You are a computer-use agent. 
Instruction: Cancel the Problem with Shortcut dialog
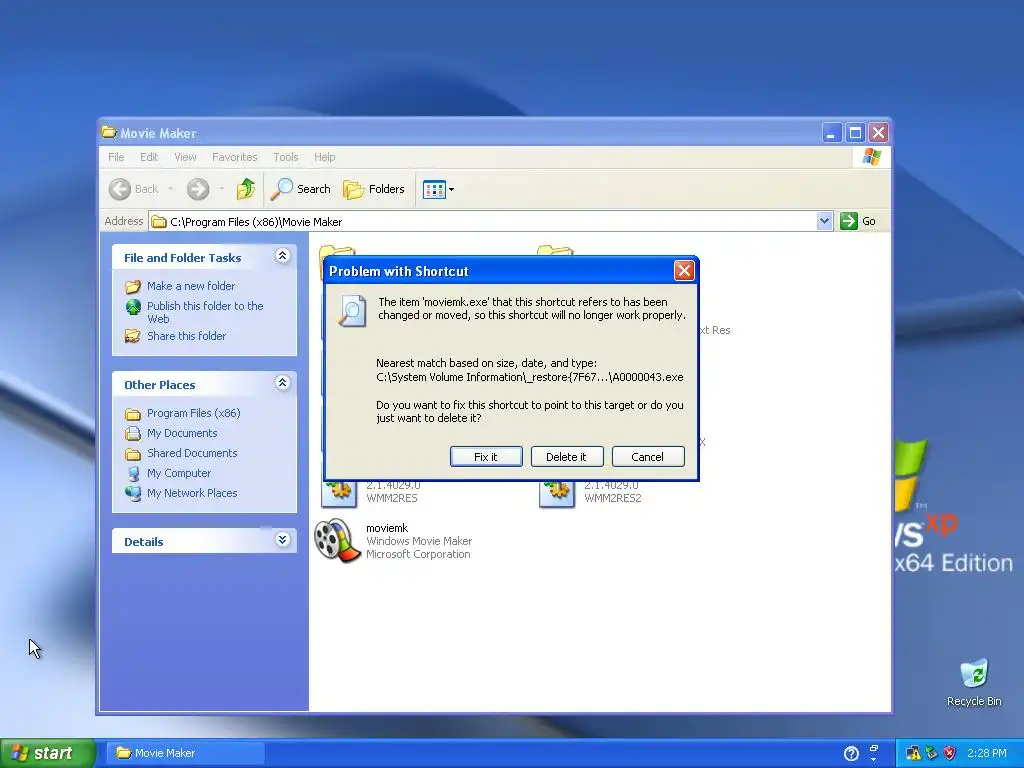648,456
